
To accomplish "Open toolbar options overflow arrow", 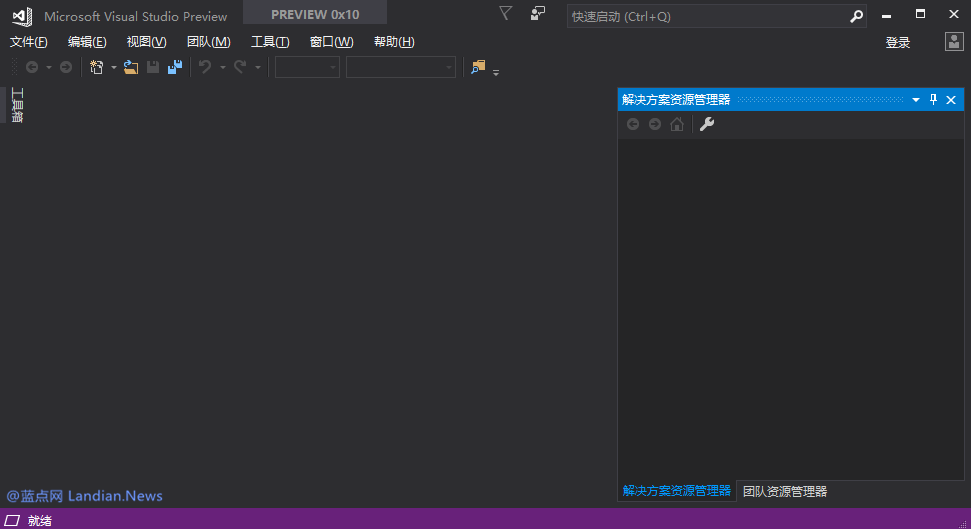I will [496, 72].
